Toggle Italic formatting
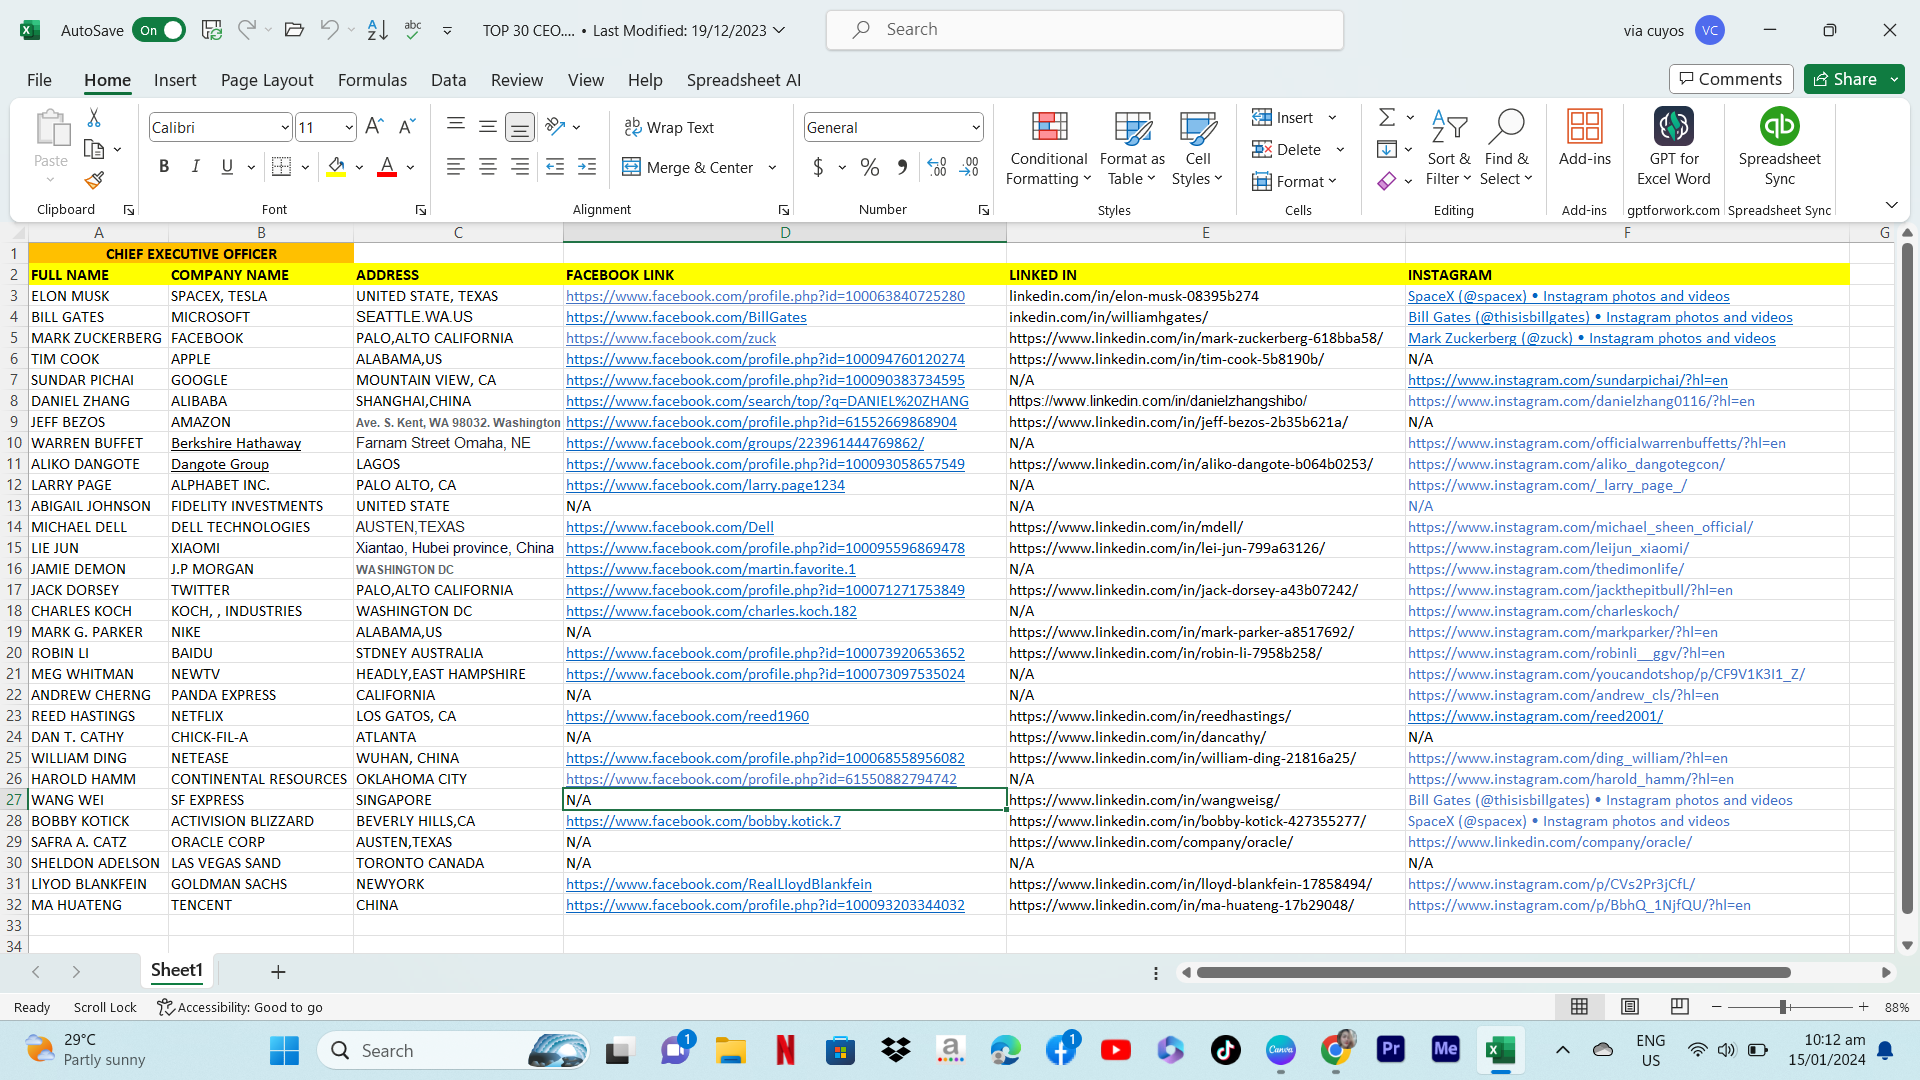 pyautogui.click(x=196, y=167)
